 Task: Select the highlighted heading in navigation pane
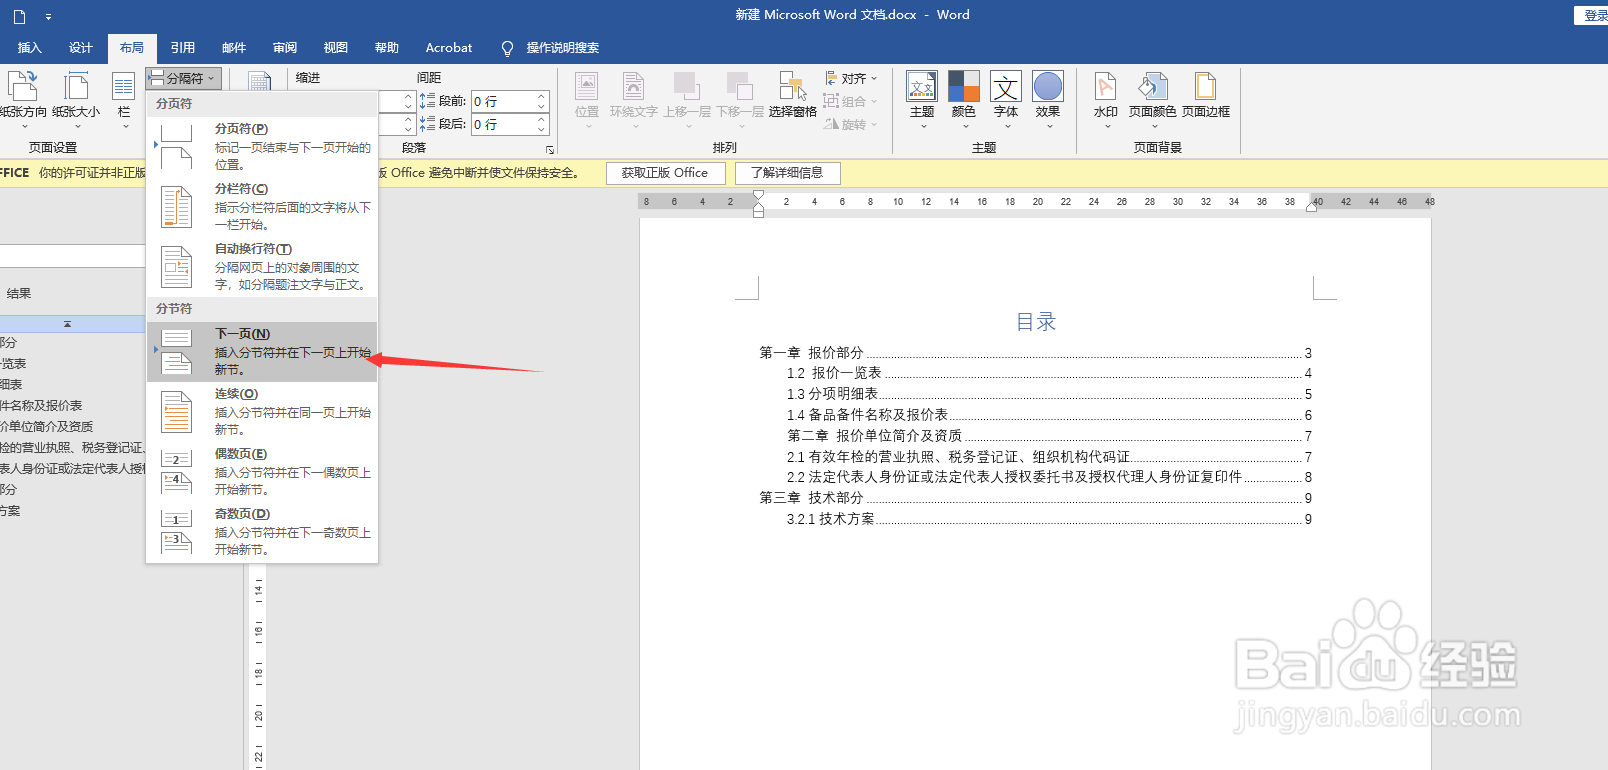[x=72, y=324]
